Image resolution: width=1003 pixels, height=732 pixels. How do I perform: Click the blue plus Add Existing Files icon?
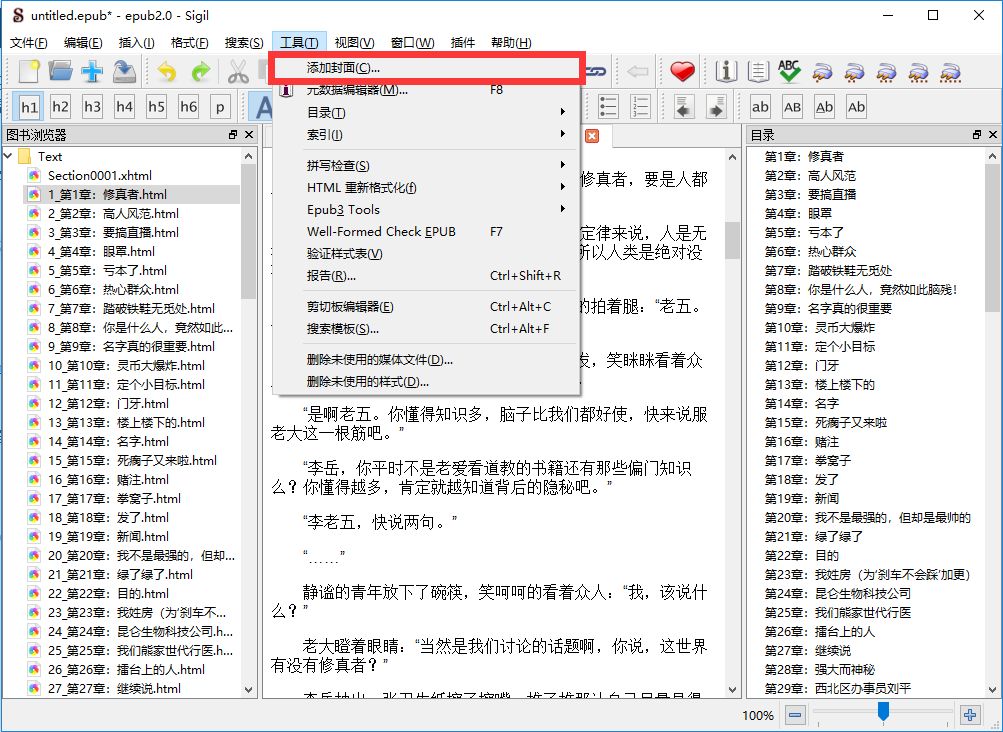(92, 71)
